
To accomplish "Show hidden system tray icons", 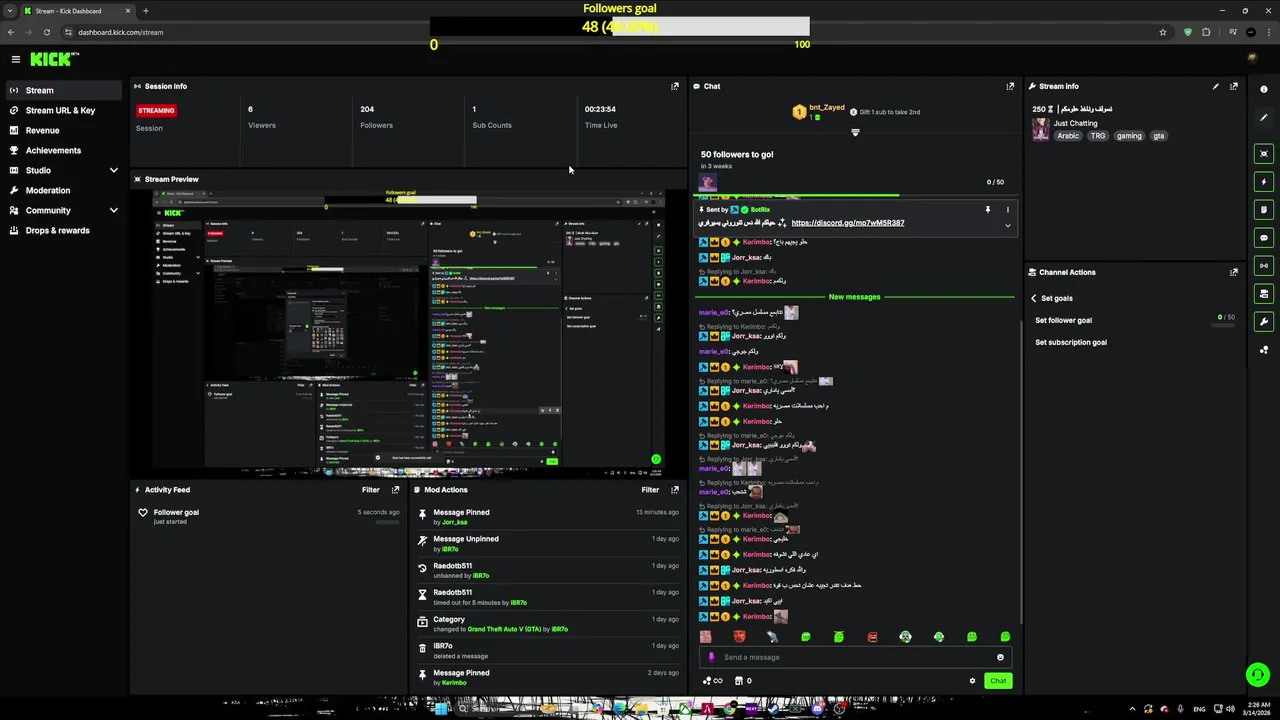I will (x=1132, y=709).
